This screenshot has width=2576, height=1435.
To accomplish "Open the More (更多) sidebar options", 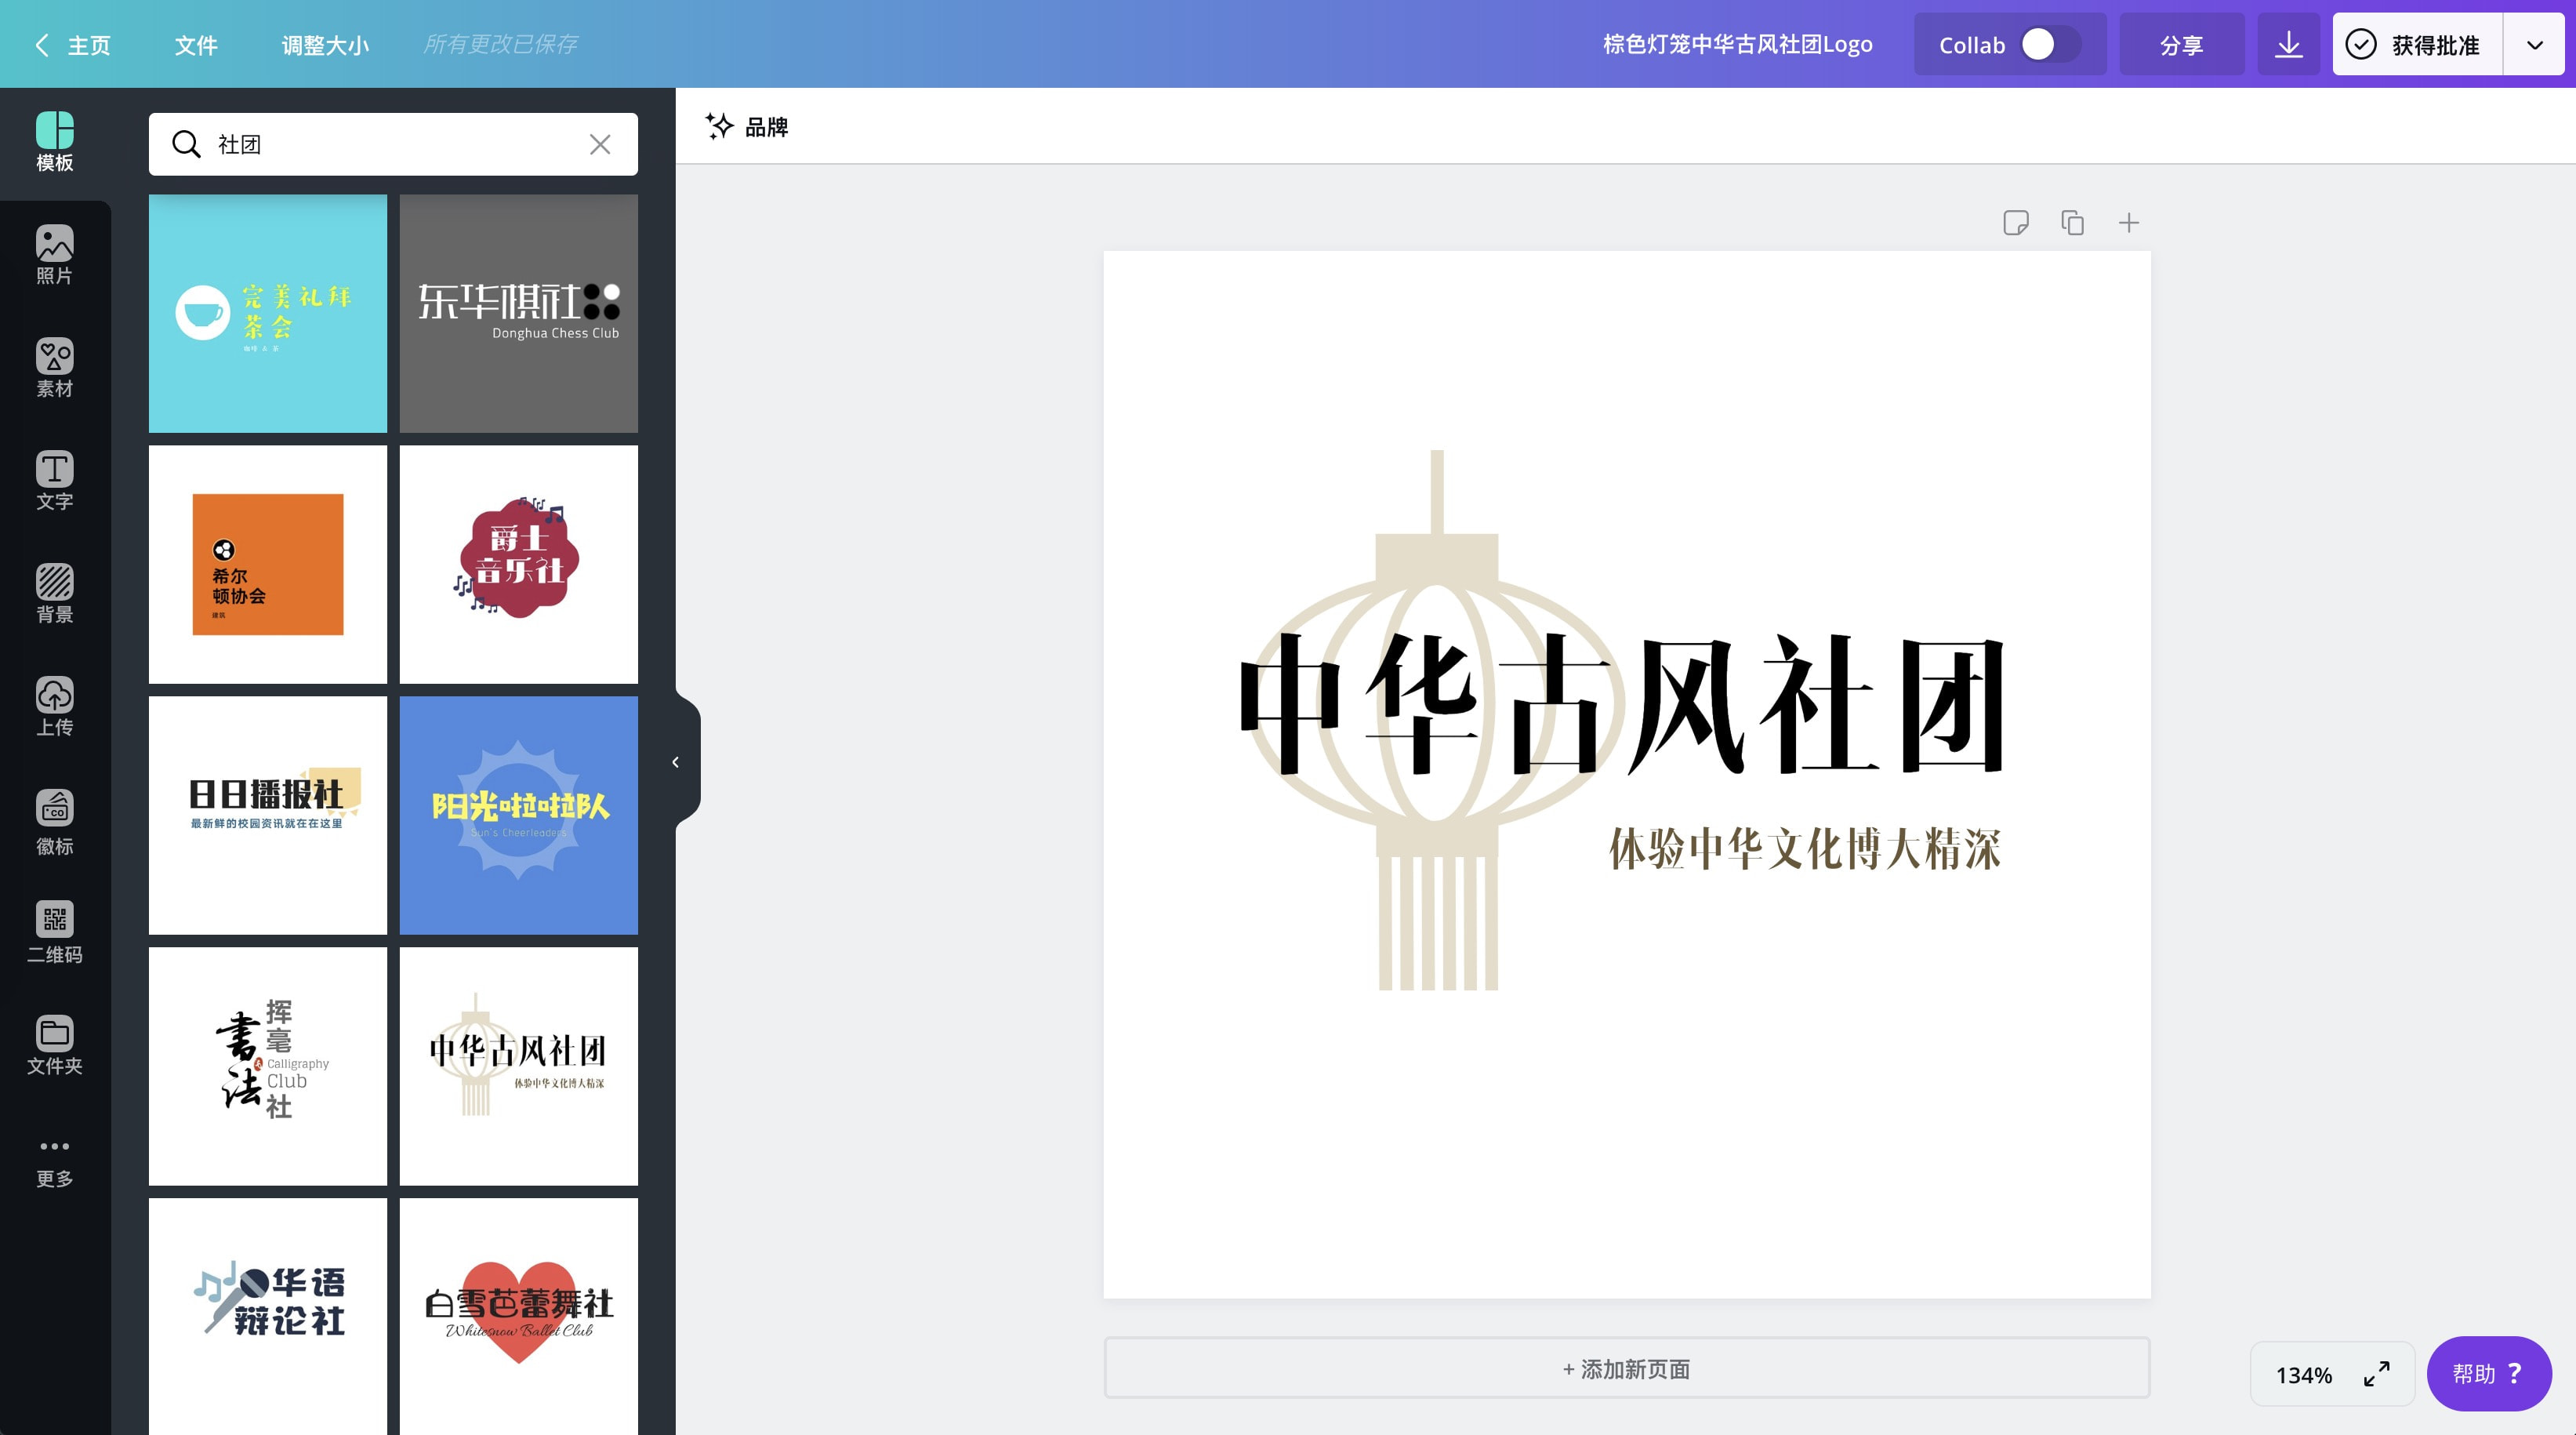I will click(54, 1160).
